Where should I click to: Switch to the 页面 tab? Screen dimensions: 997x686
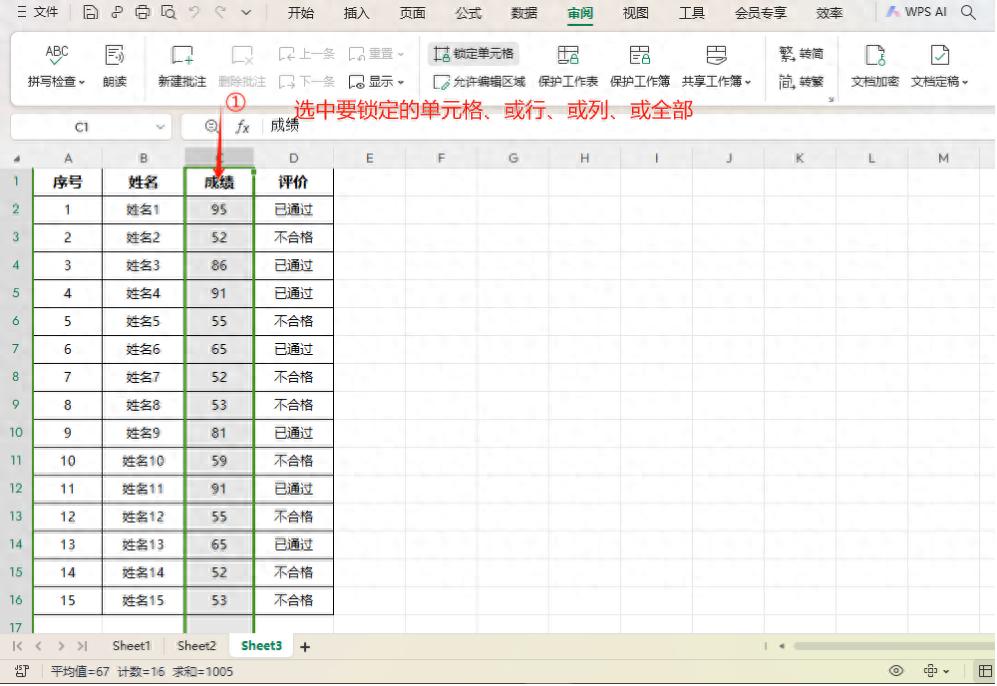412,13
